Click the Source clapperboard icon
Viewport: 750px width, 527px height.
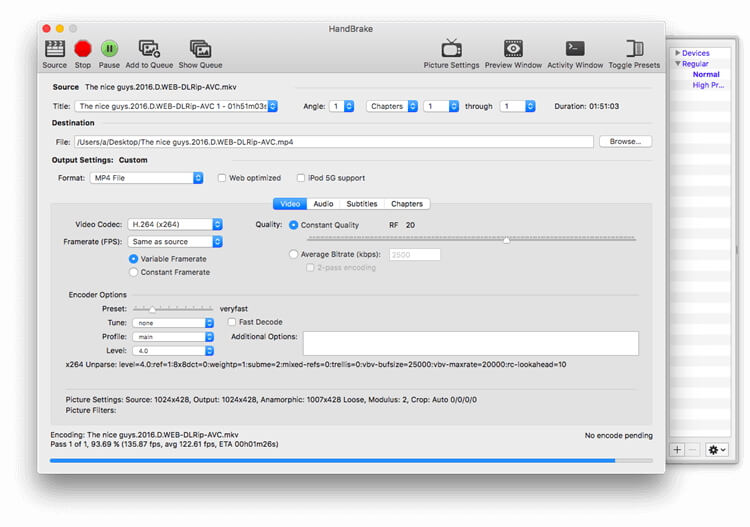pyautogui.click(x=54, y=48)
